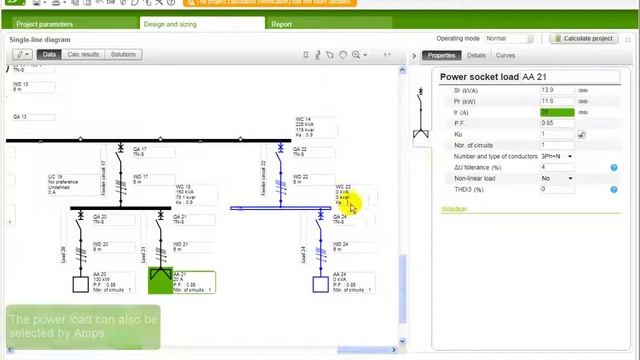640x360 pixels.
Task: Click the horizontal scrollbar right arrow
Action: click(x=394, y=350)
